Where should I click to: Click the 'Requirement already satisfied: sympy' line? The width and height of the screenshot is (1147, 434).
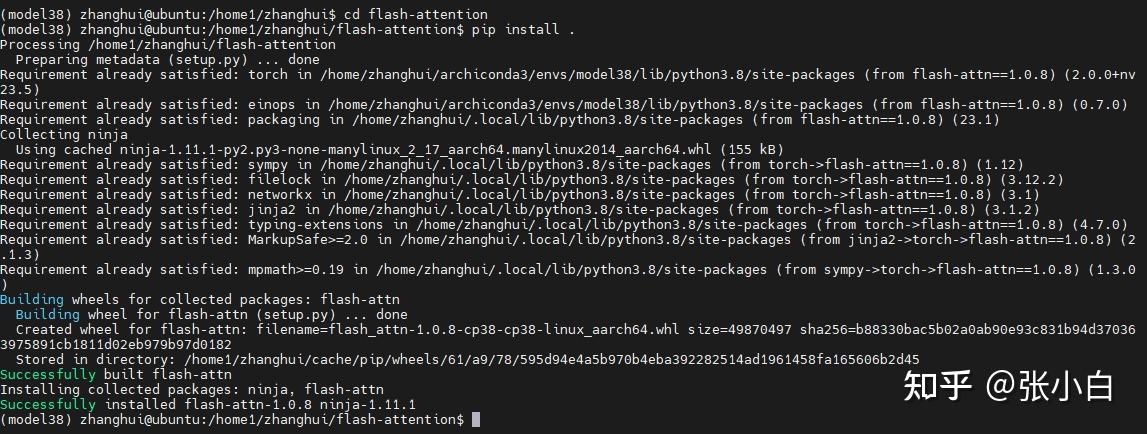point(511,164)
